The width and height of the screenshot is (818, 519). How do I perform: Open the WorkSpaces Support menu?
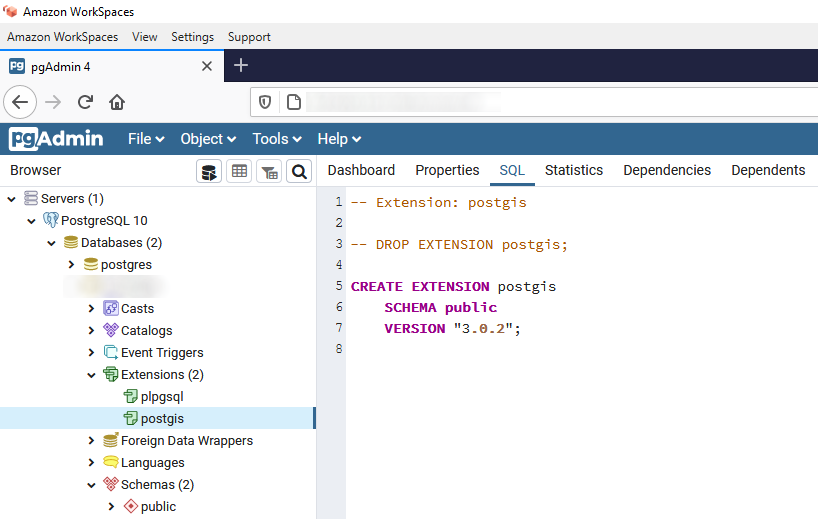click(249, 37)
